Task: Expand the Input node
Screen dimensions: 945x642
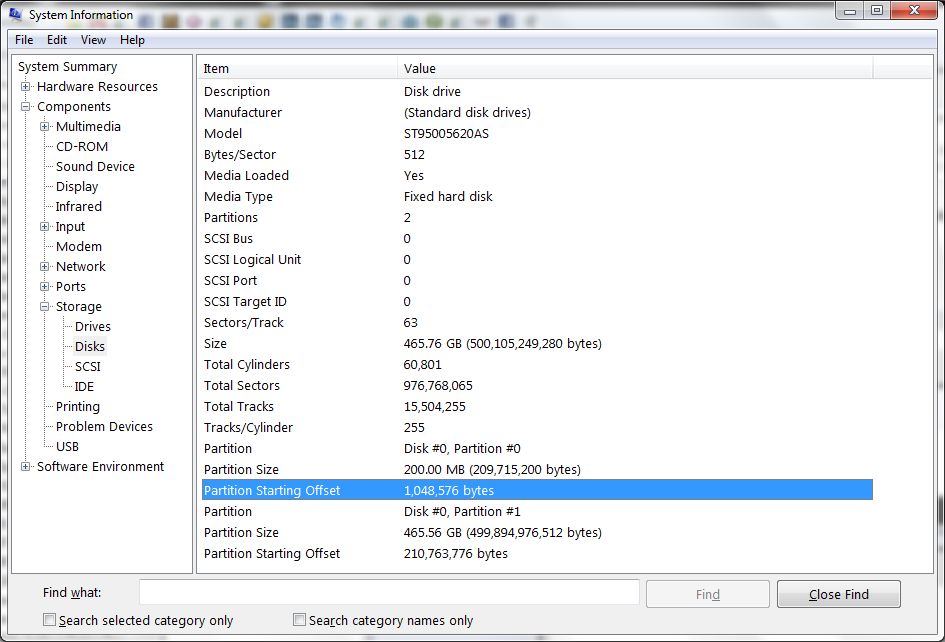Action: [45, 227]
